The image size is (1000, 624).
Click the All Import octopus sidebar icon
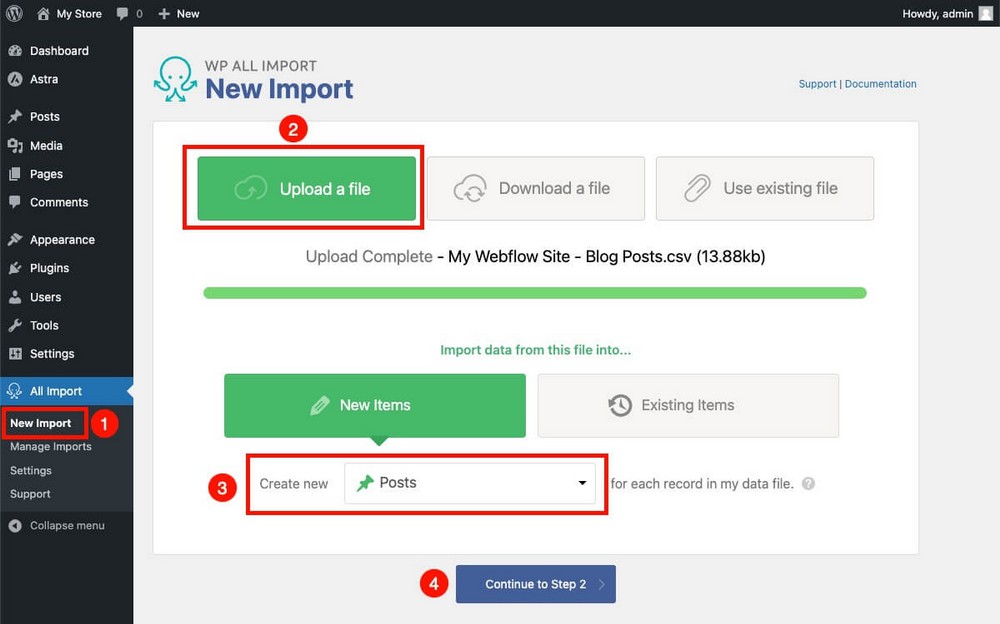tap(15, 390)
